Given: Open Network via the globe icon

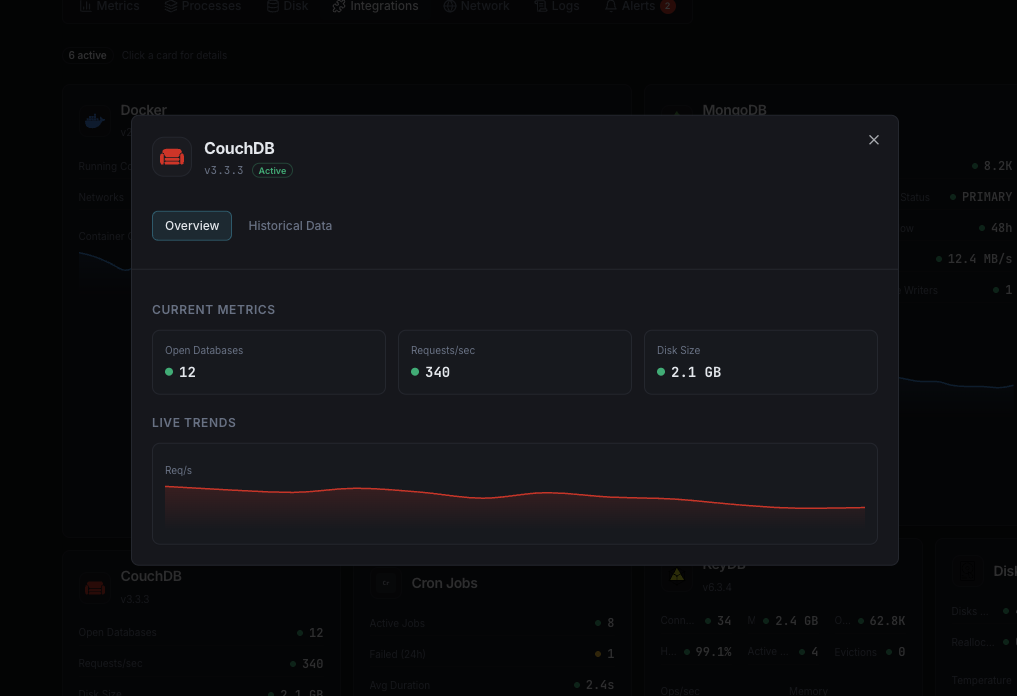Looking at the screenshot, I should (x=450, y=6).
